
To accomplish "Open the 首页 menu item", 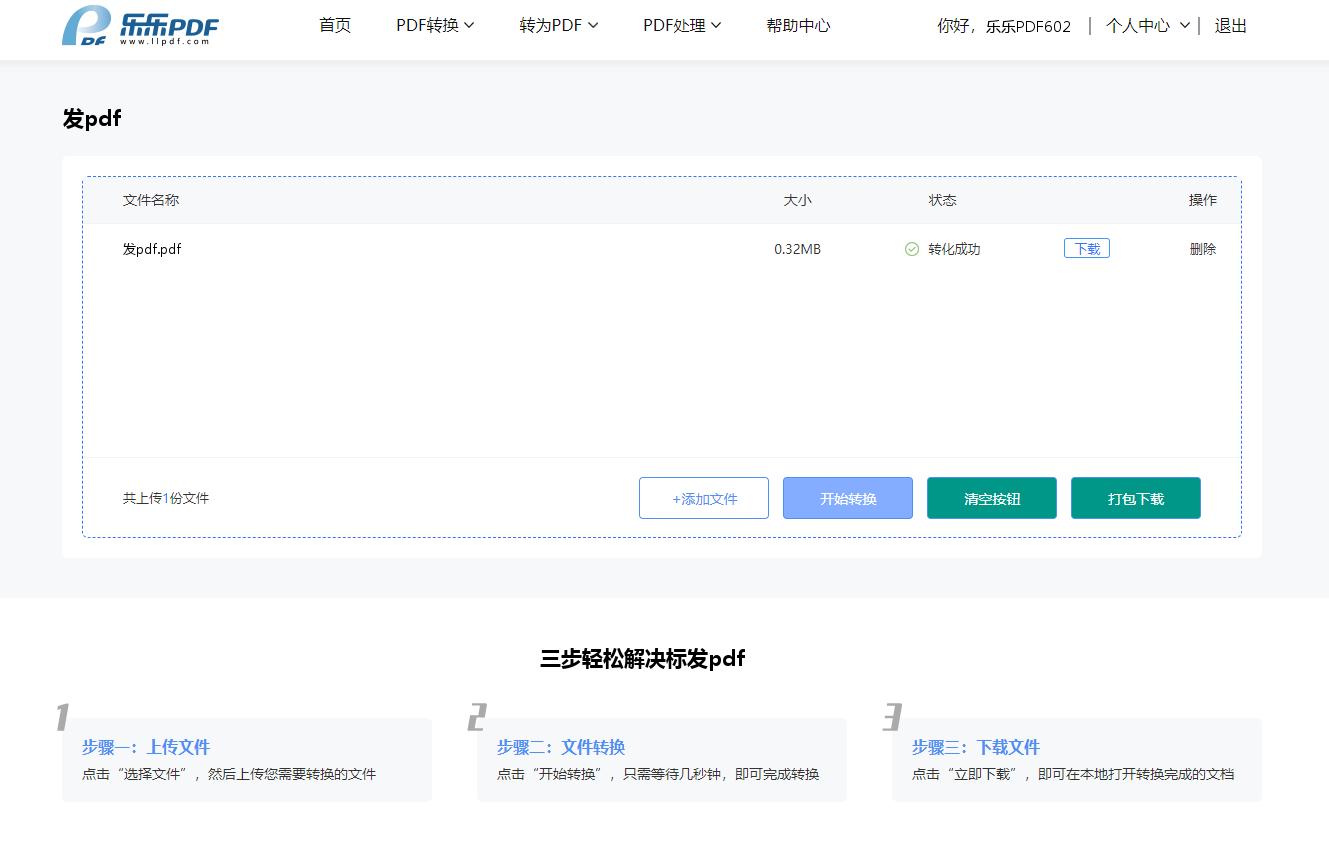I will click(x=335, y=26).
